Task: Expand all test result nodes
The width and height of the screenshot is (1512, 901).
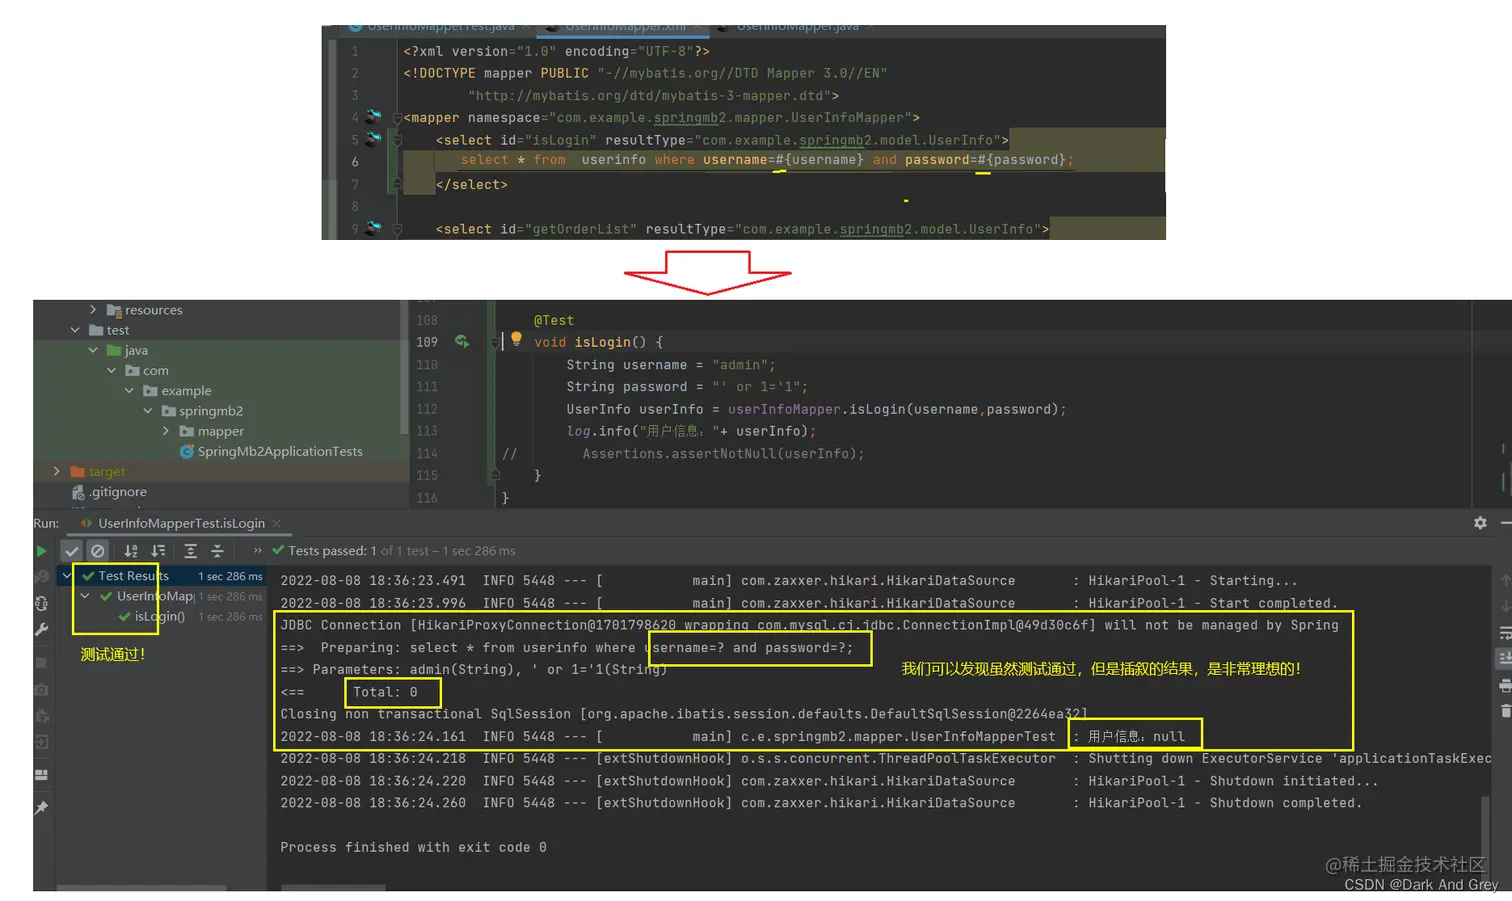Action: tap(190, 551)
